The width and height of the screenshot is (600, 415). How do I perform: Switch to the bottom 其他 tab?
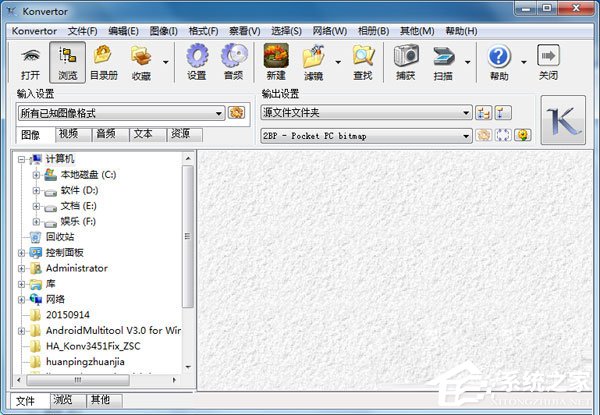[104, 400]
